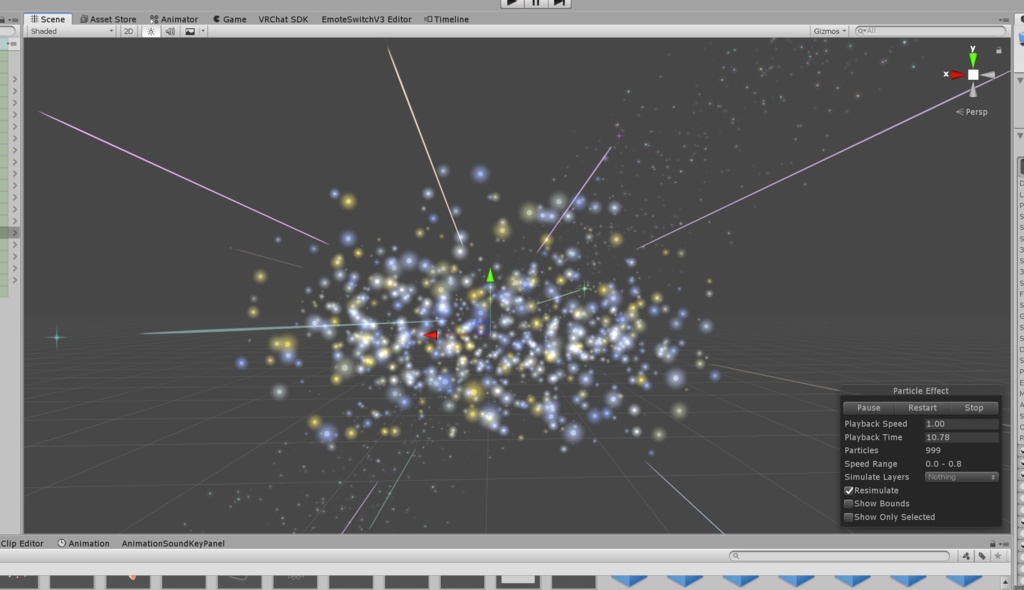Screen dimensions: 1024x590
Task: Toggle scene lighting sun icon
Action: coord(151,31)
